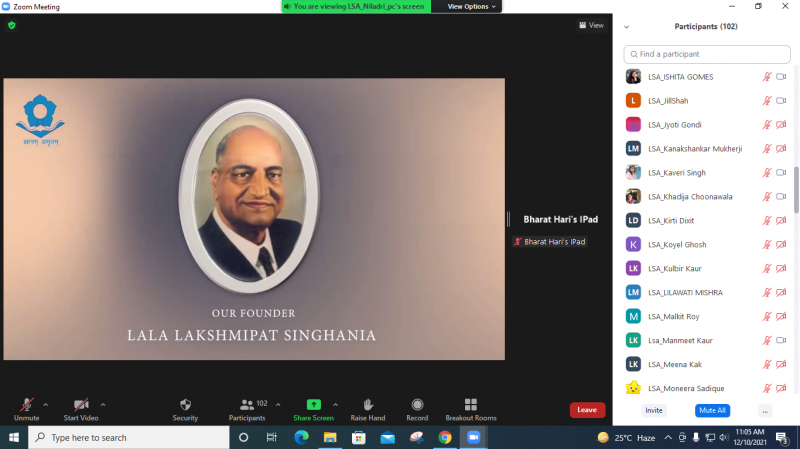Open the Security shield icon
The width and height of the screenshot is (800, 449).
click(185, 404)
